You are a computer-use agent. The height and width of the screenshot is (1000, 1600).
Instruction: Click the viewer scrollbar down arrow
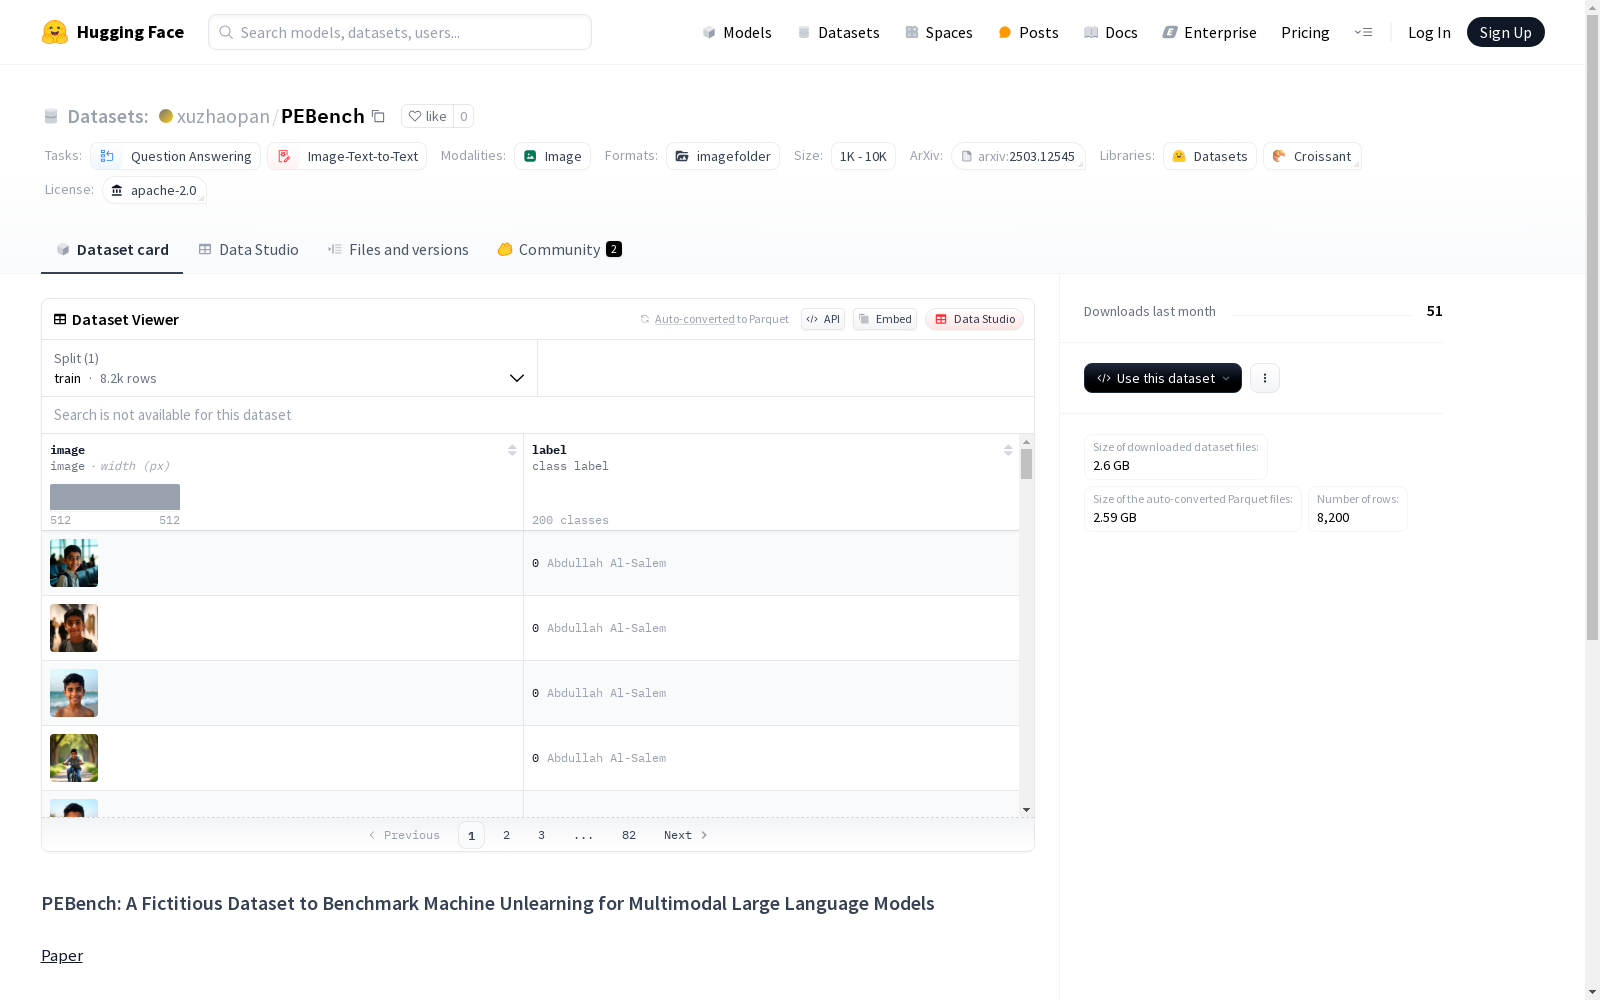point(1026,810)
